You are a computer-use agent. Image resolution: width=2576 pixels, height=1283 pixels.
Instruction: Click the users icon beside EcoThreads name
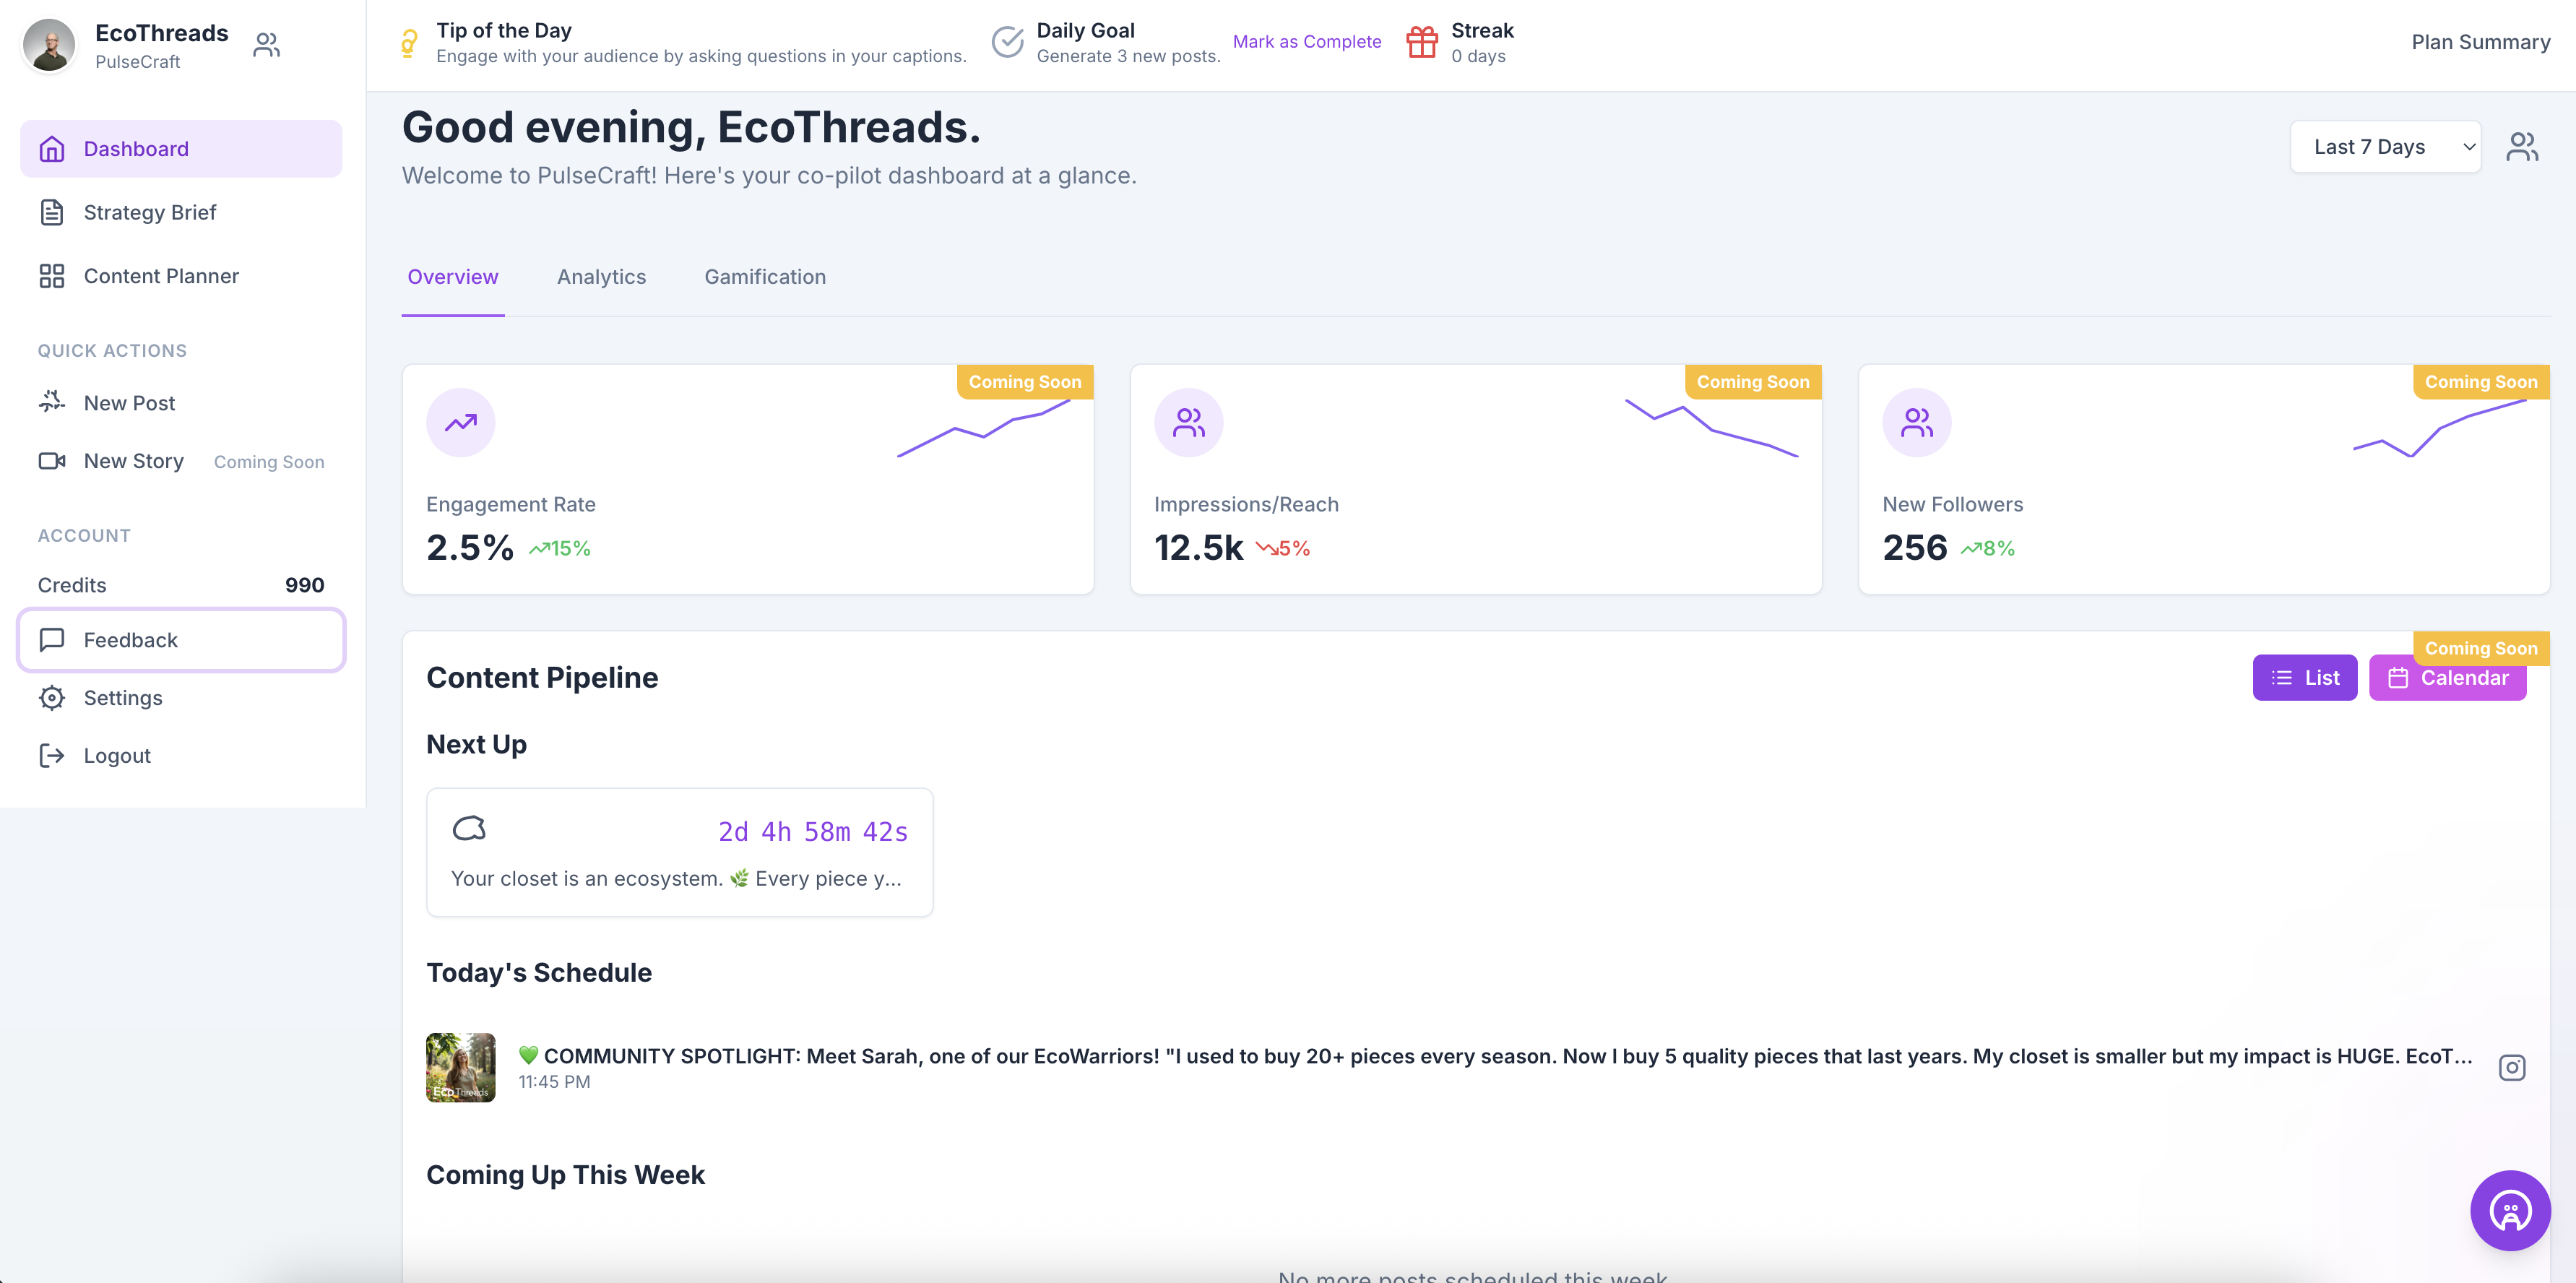266,45
